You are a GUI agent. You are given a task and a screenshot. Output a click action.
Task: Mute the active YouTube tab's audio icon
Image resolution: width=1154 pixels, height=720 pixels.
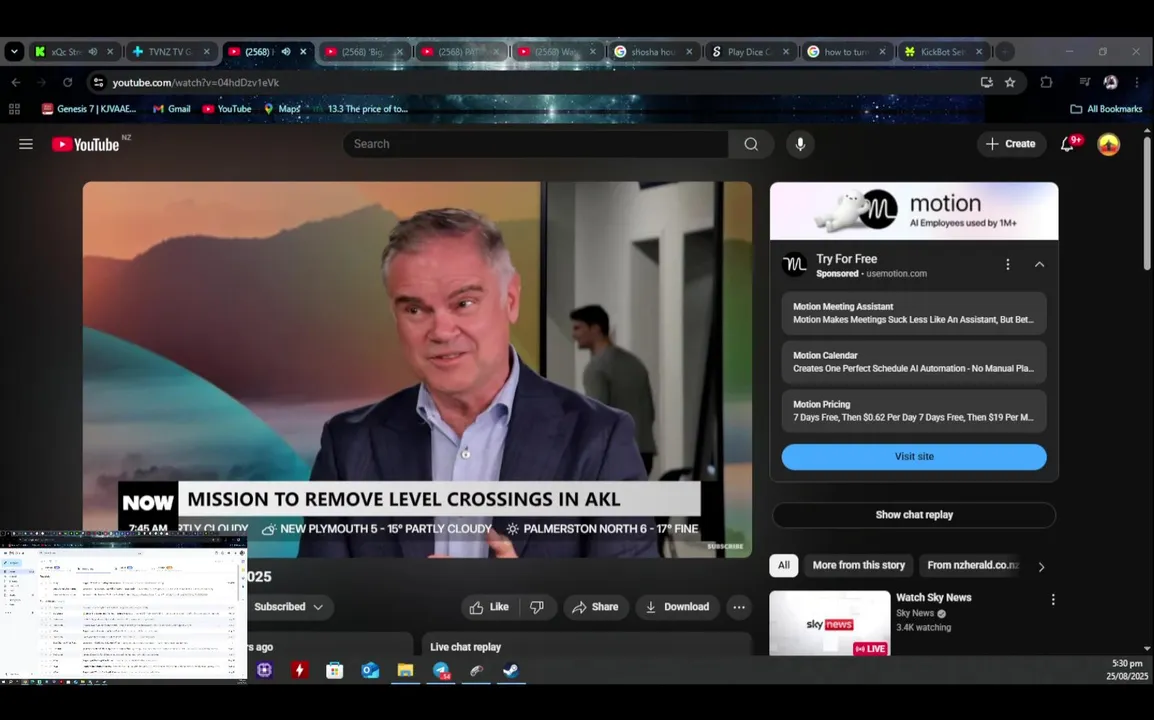[x=286, y=52]
